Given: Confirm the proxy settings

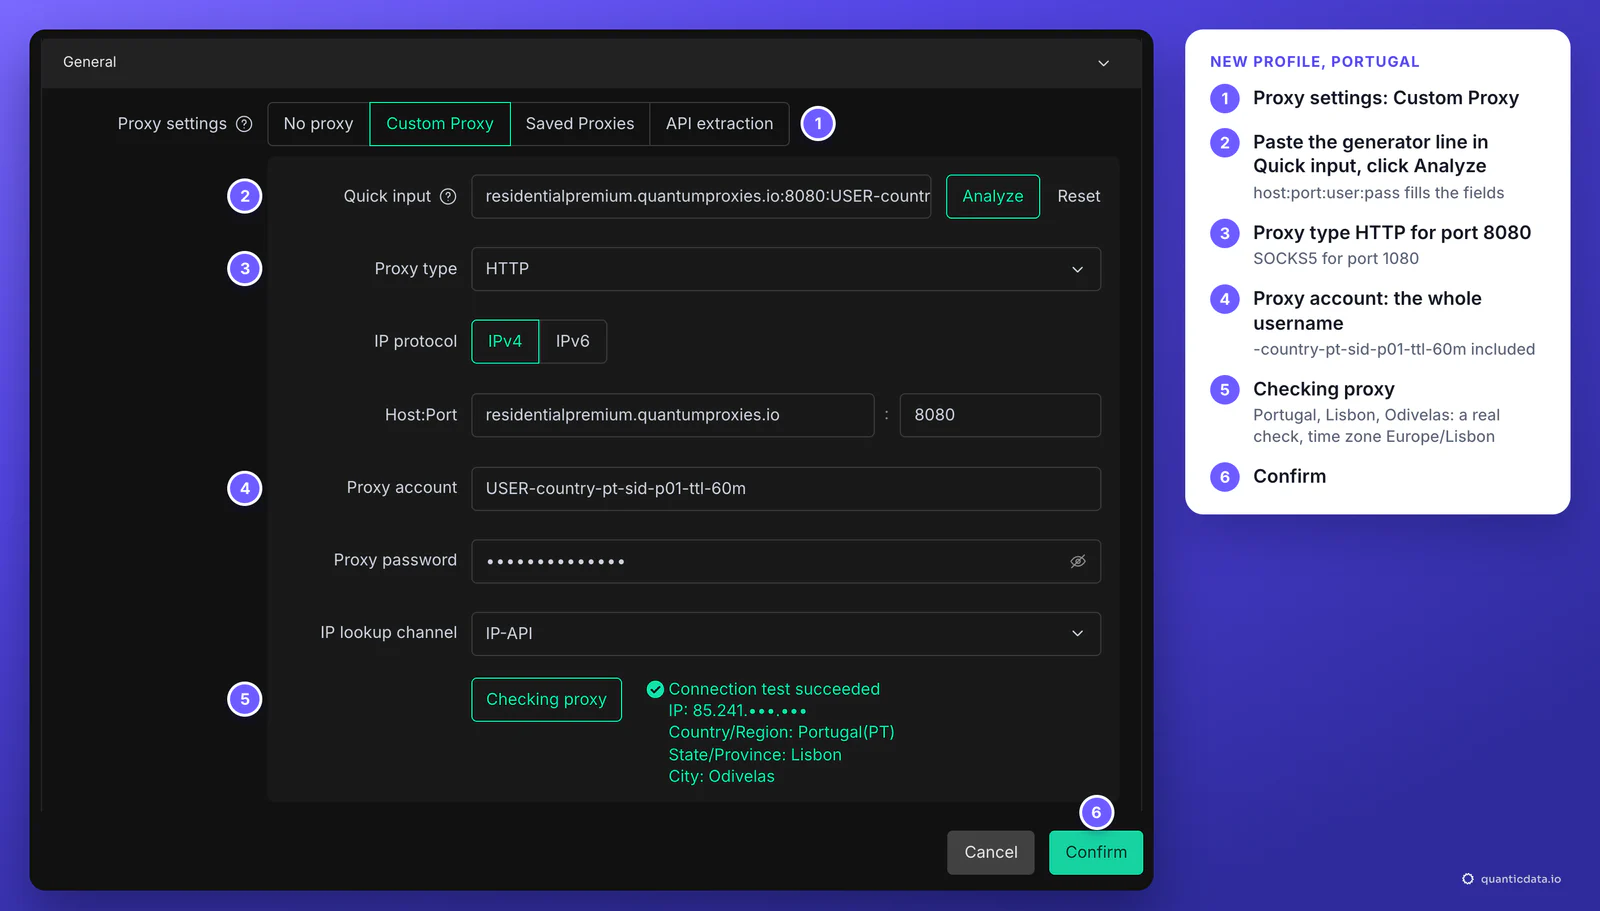Looking at the screenshot, I should (x=1096, y=853).
